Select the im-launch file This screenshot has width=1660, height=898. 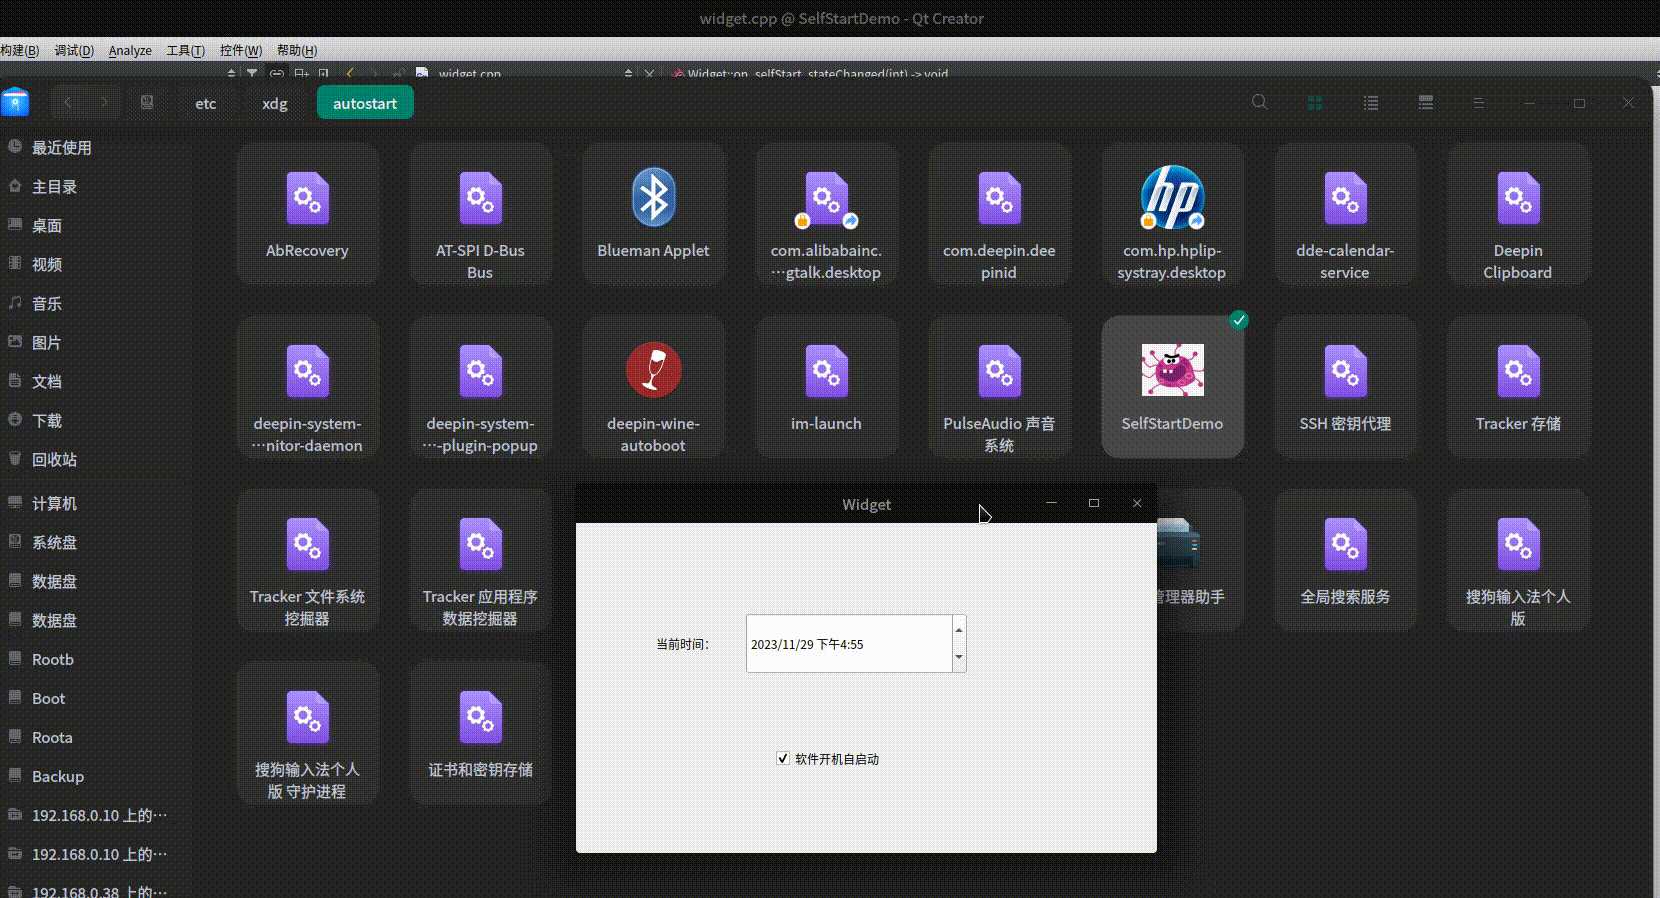[x=826, y=387]
